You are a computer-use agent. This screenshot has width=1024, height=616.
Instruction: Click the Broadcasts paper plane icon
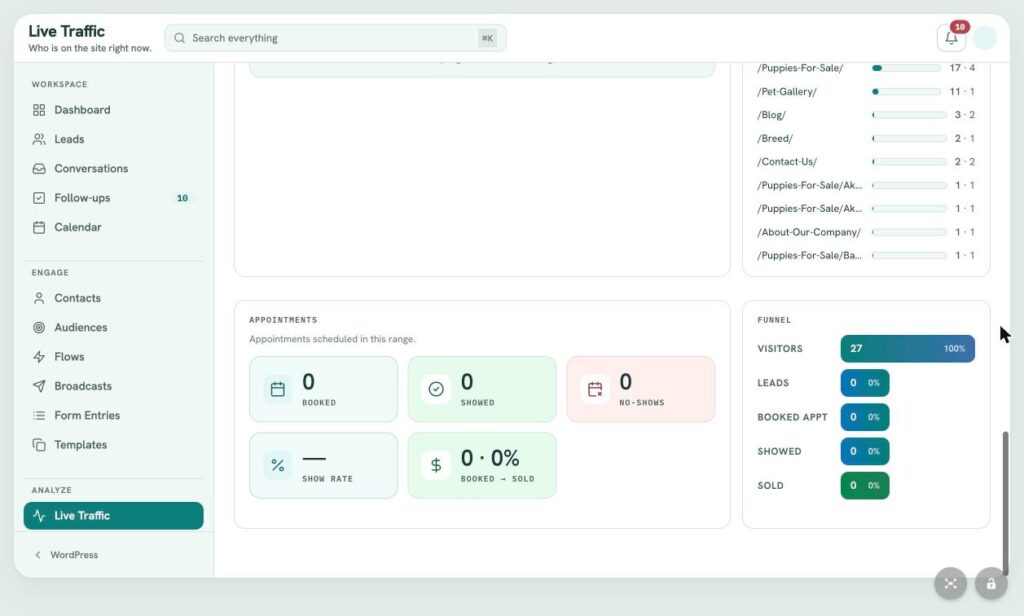click(39, 386)
